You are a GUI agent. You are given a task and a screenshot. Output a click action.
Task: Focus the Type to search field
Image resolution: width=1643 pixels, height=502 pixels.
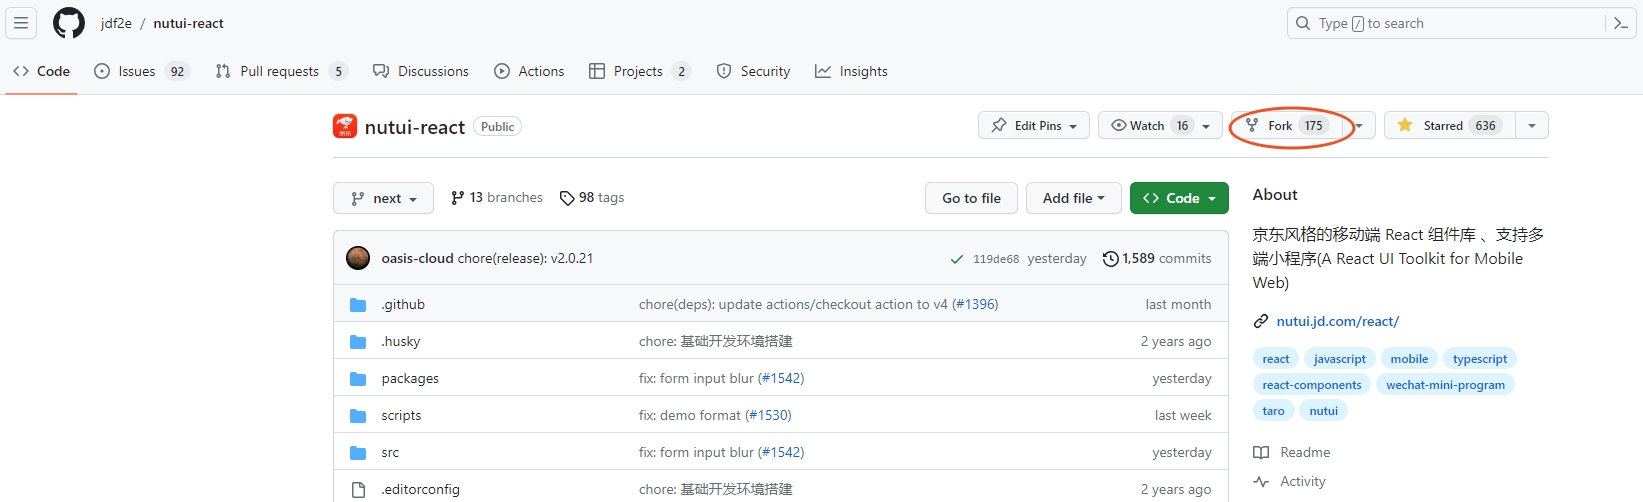click(1450, 23)
